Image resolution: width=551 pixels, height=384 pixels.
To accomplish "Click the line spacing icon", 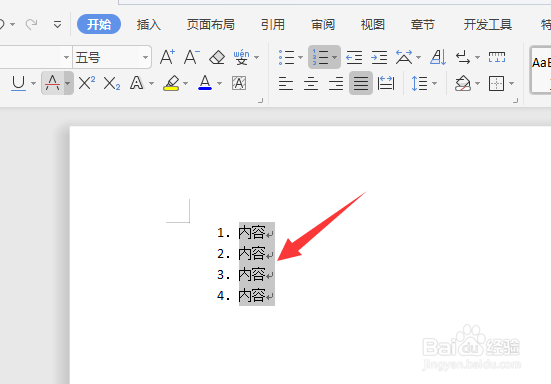I will coord(419,84).
